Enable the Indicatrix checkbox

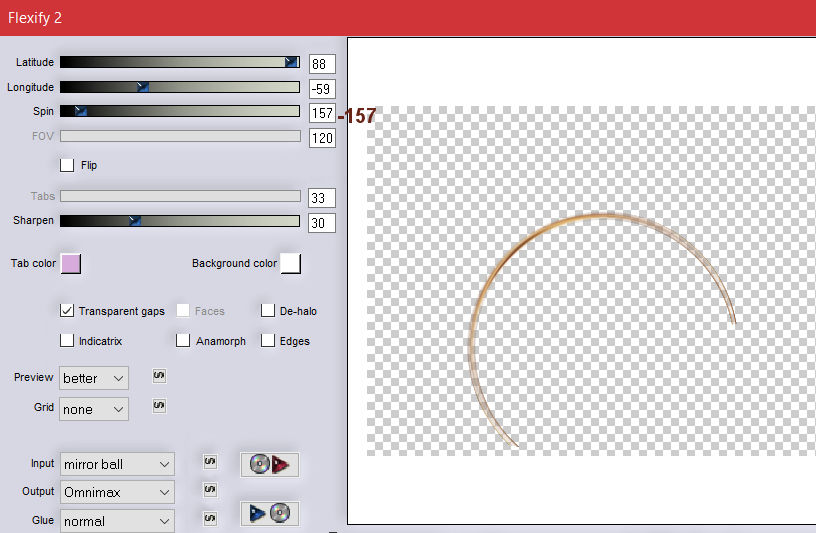67,341
